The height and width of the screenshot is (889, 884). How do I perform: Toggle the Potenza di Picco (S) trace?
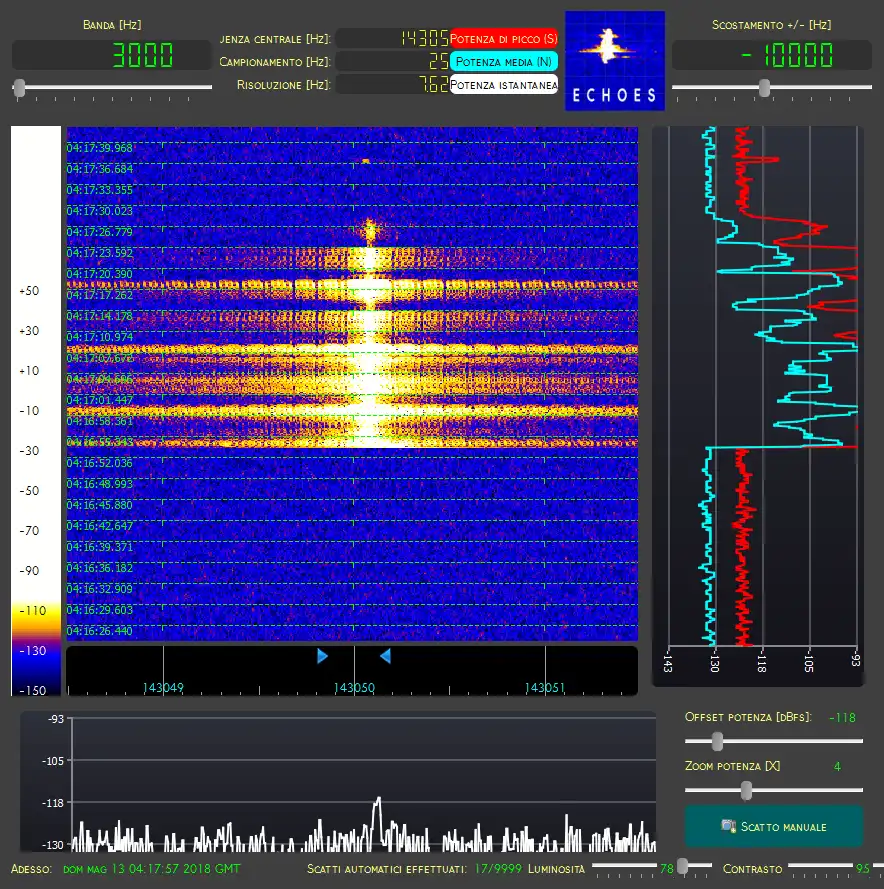click(504, 39)
